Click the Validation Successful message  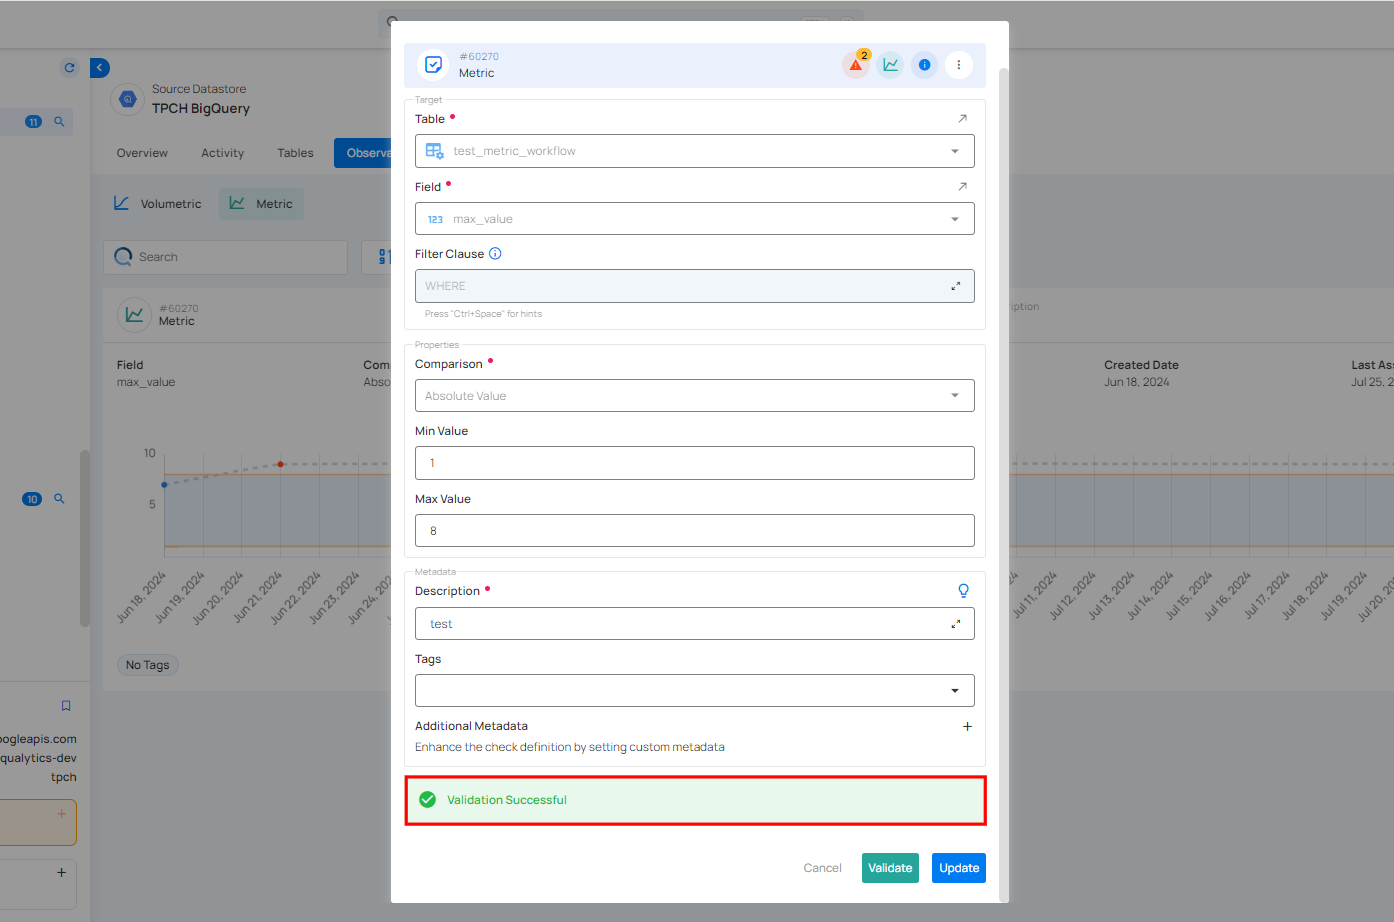tap(695, 800)
